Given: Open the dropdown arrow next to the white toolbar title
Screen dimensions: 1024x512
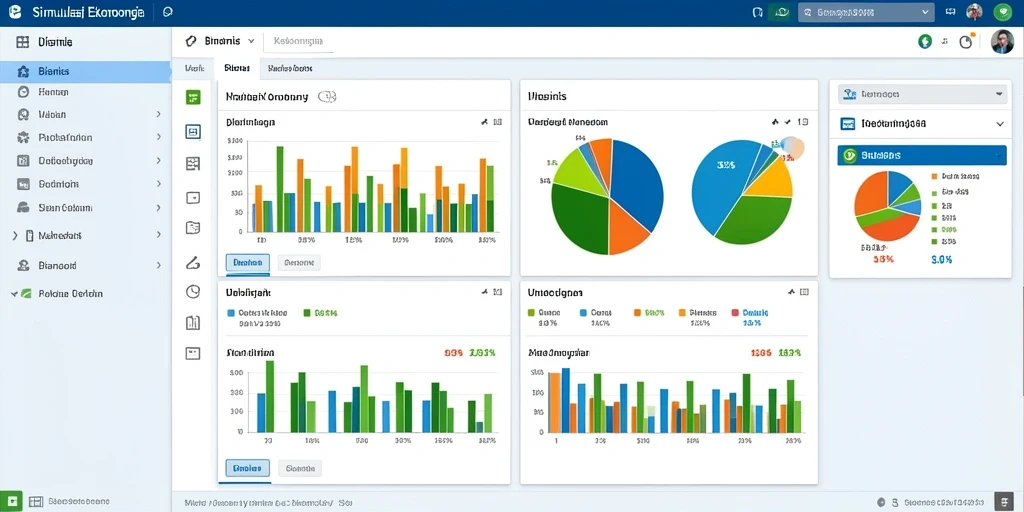Looking at the screenshot, I should point(251,41).
